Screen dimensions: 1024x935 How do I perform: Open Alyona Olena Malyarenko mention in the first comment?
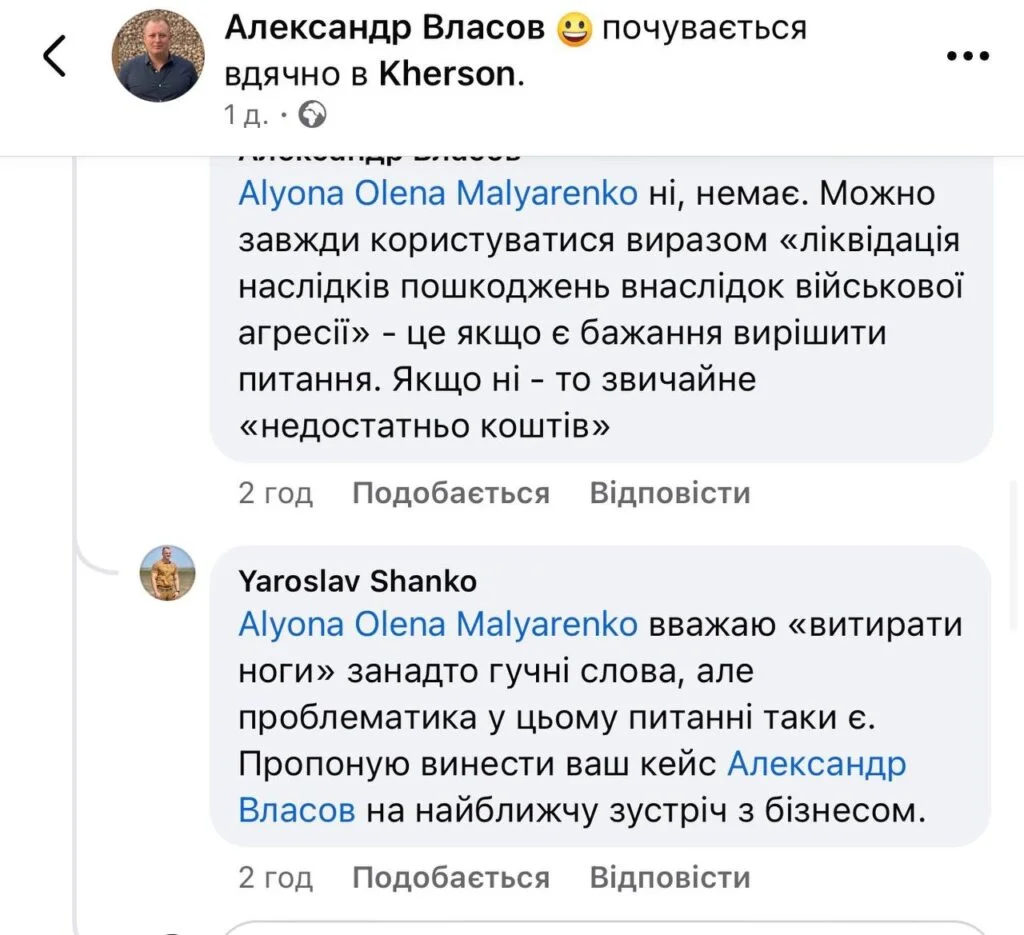[x=438, y=193]
